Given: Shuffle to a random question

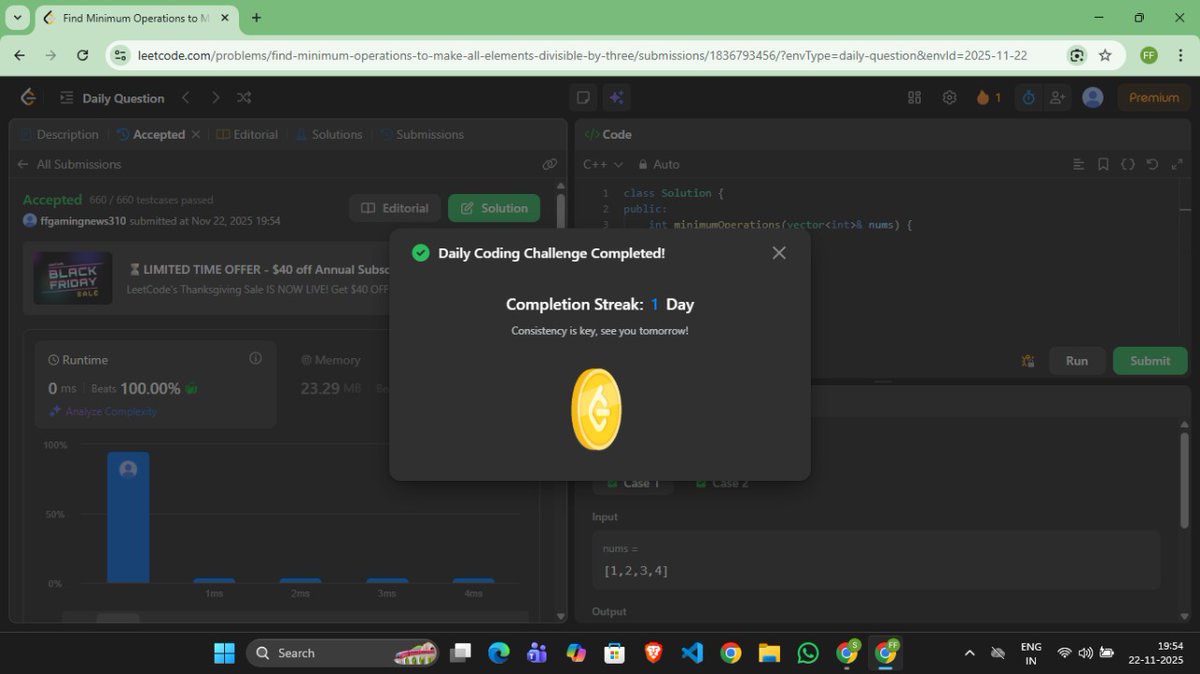Looking at the screenshot, I should pos(243,97).
